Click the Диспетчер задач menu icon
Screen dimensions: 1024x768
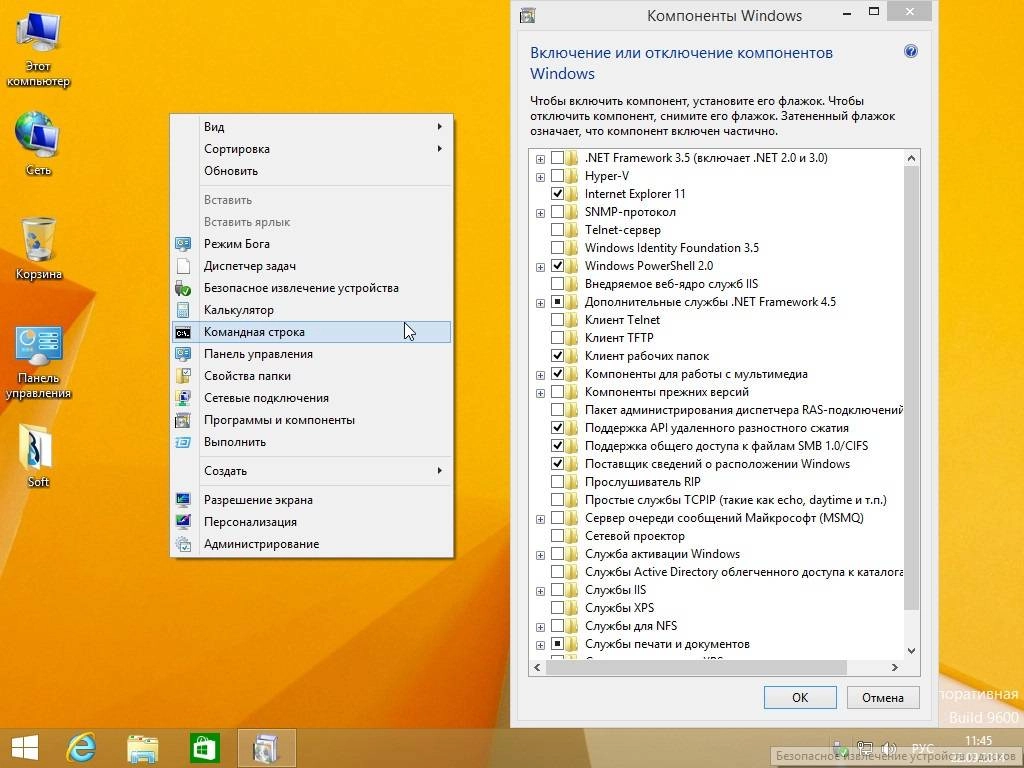pos(183,266)
